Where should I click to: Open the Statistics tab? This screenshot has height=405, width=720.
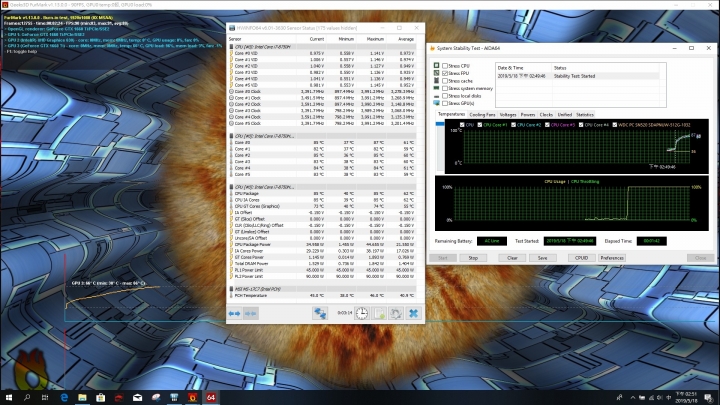tap(585, 115)
